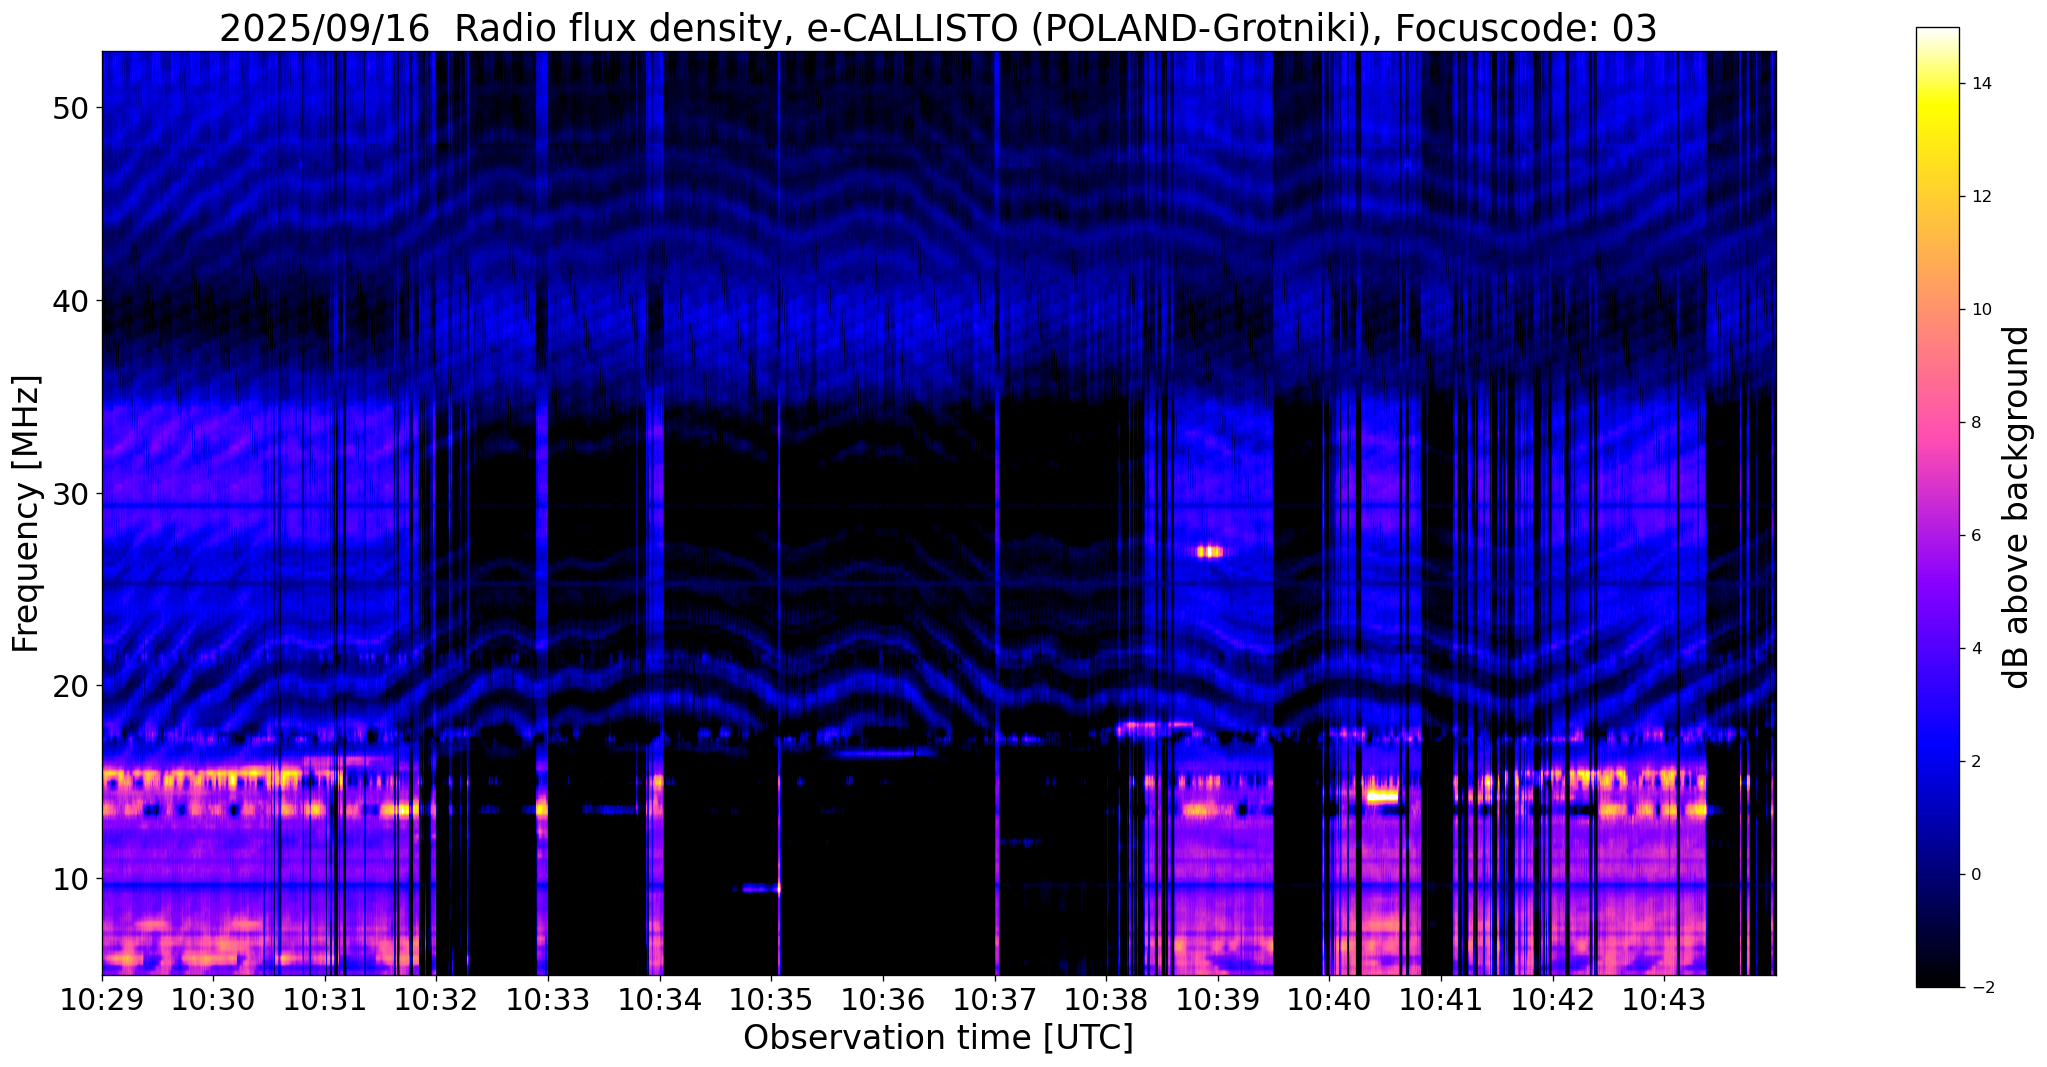Click the 50 MHz frequency tick label
Viewport: 2047px width, 1067px height.
click(69, 108)
